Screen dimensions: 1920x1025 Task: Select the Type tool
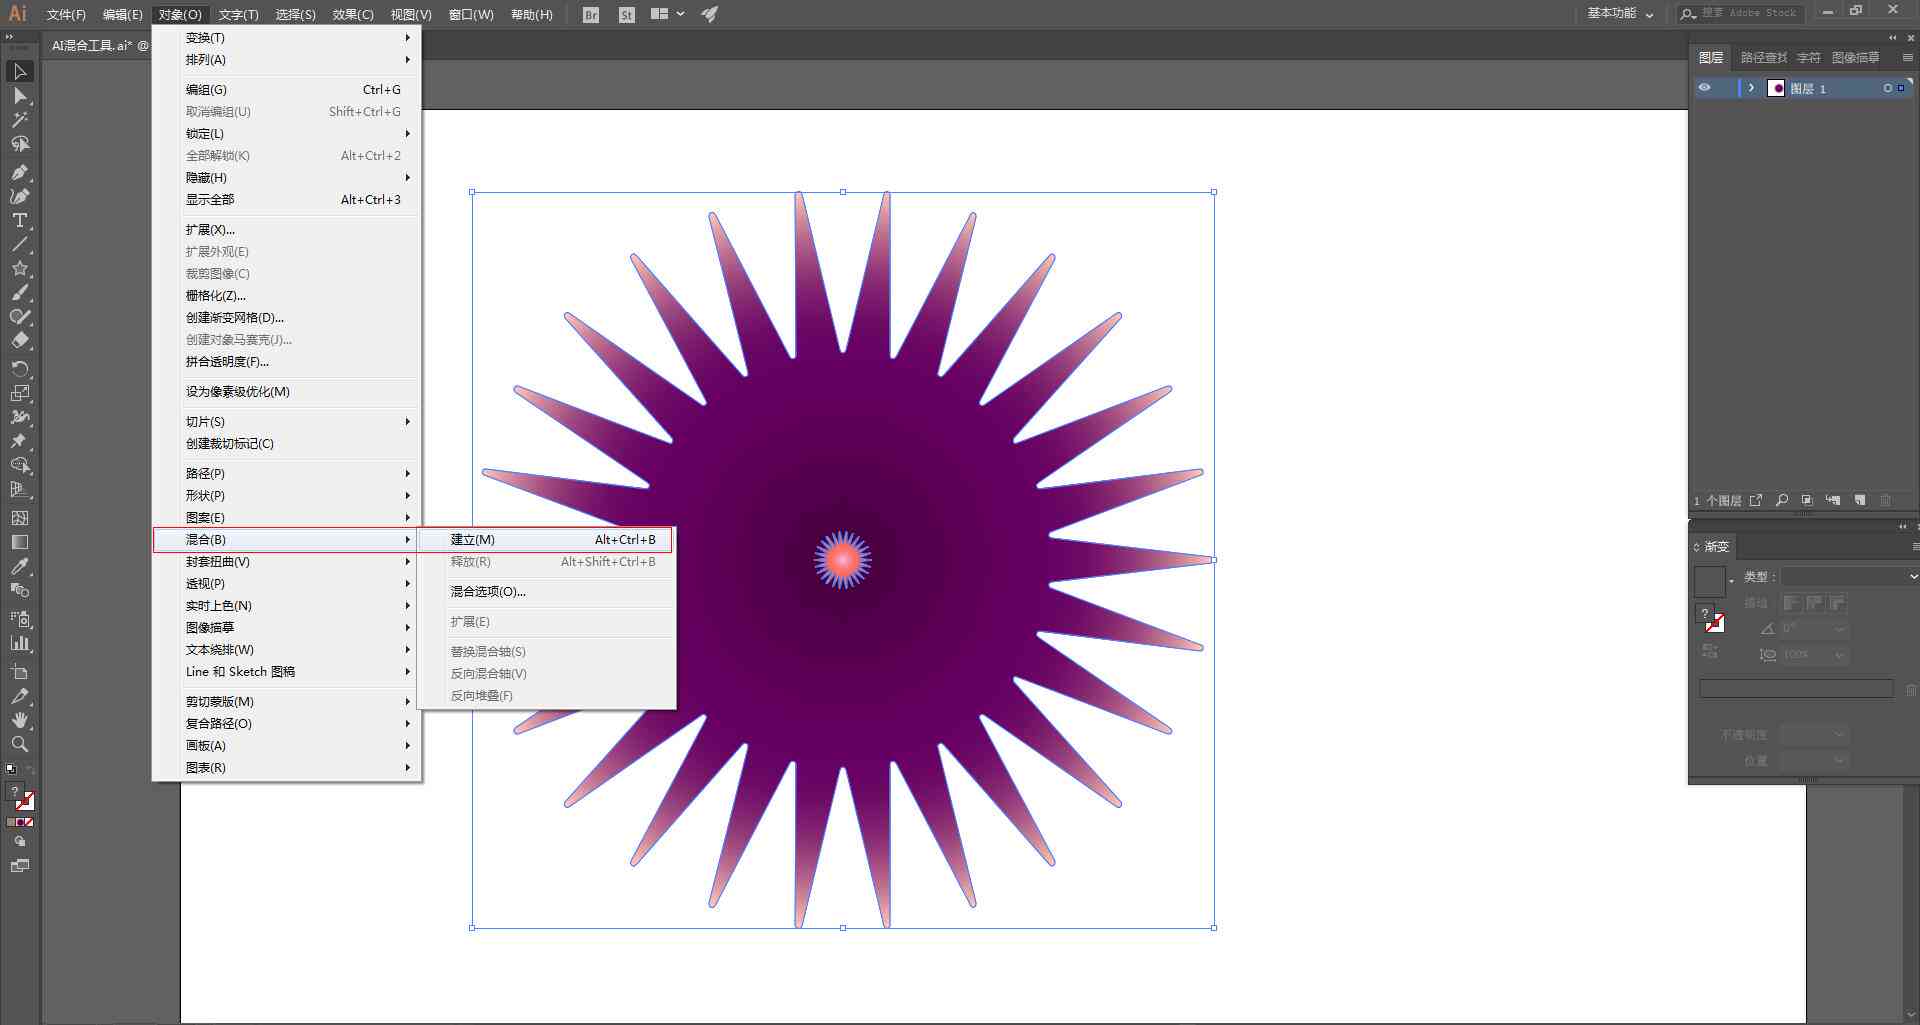tap(19, 220)
